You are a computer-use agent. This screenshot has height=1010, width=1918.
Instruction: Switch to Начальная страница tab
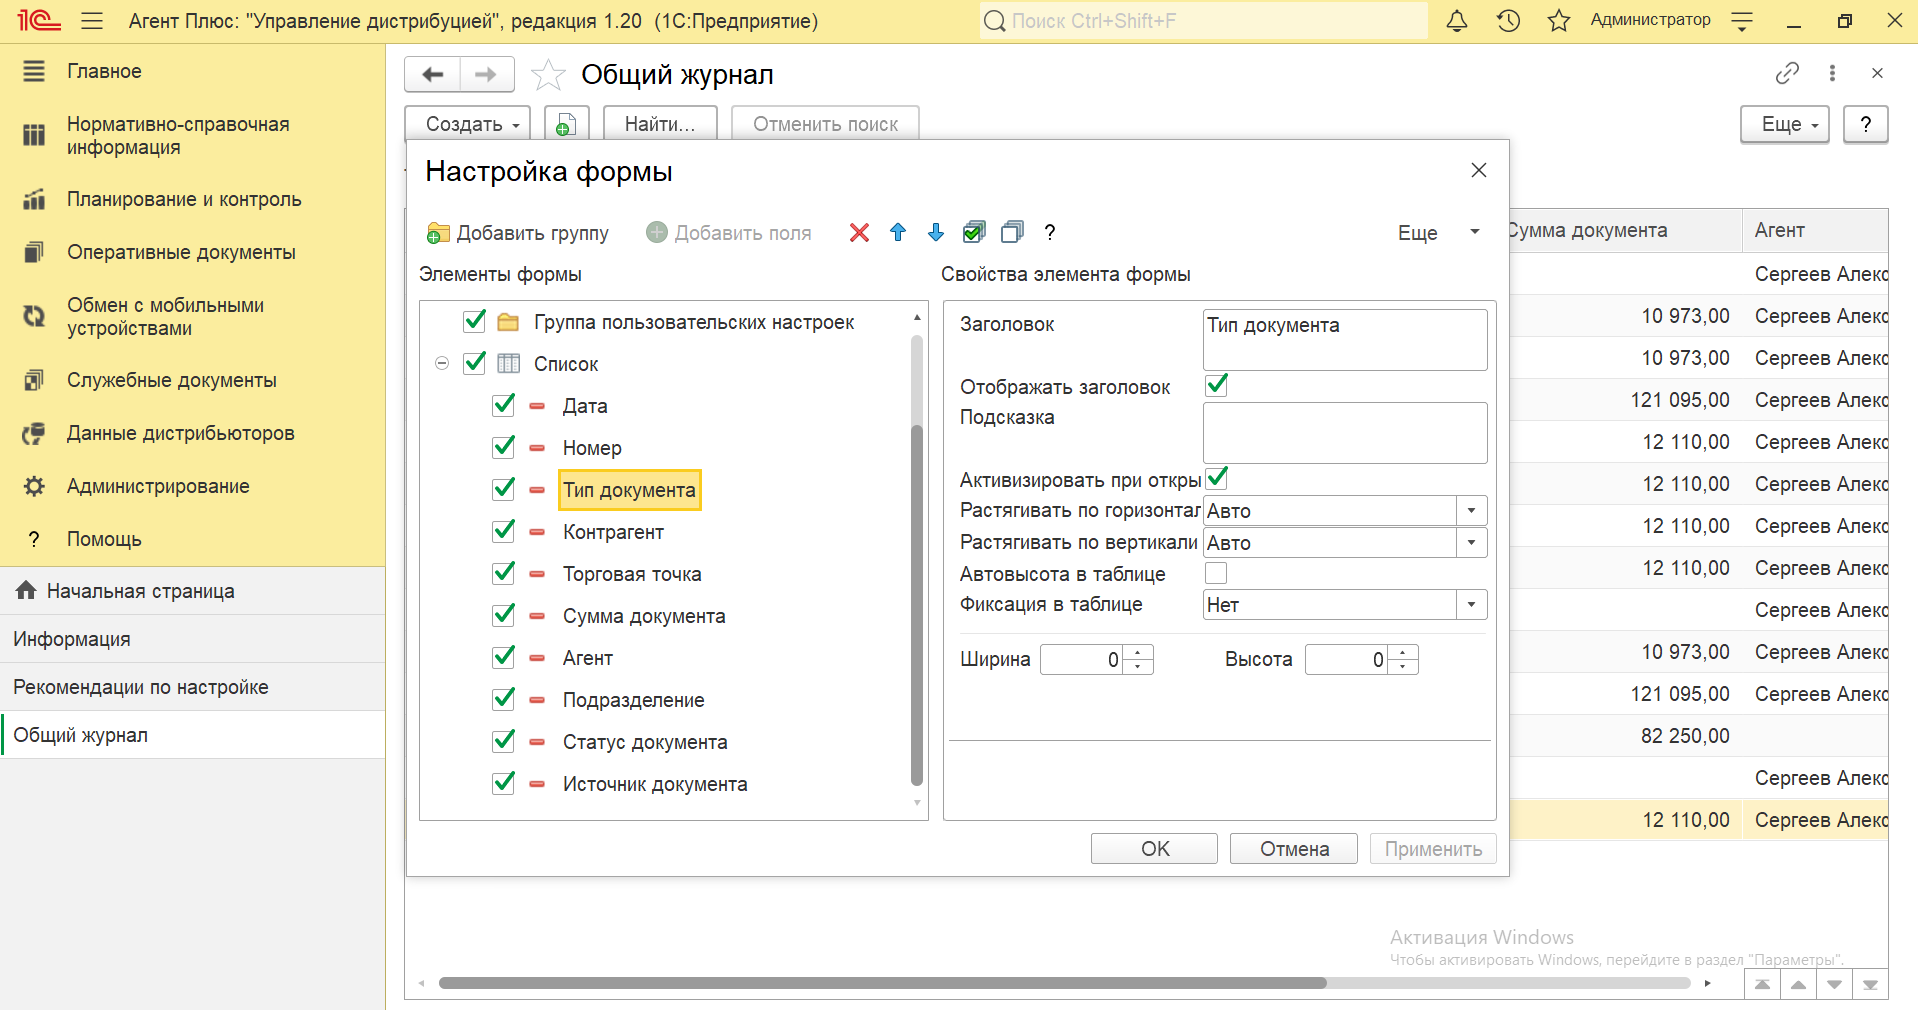[140, 591]
